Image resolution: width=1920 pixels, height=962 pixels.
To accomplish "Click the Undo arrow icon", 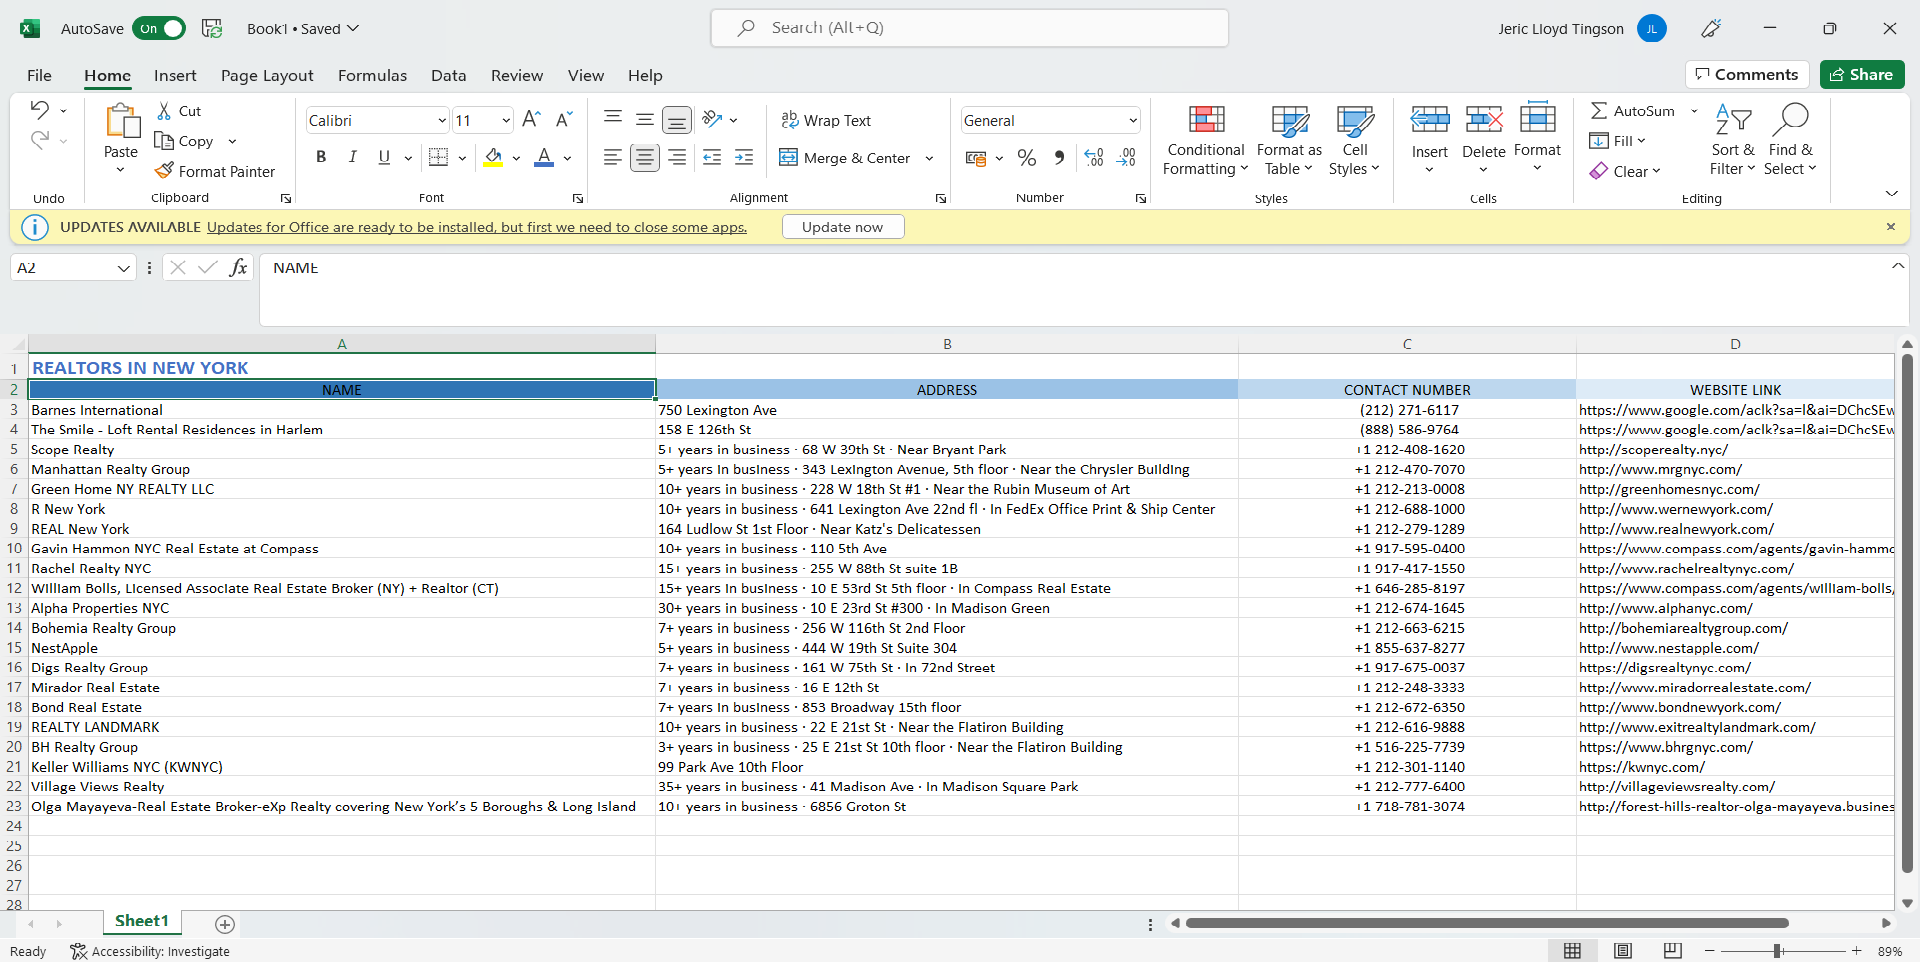I will 39,110.
